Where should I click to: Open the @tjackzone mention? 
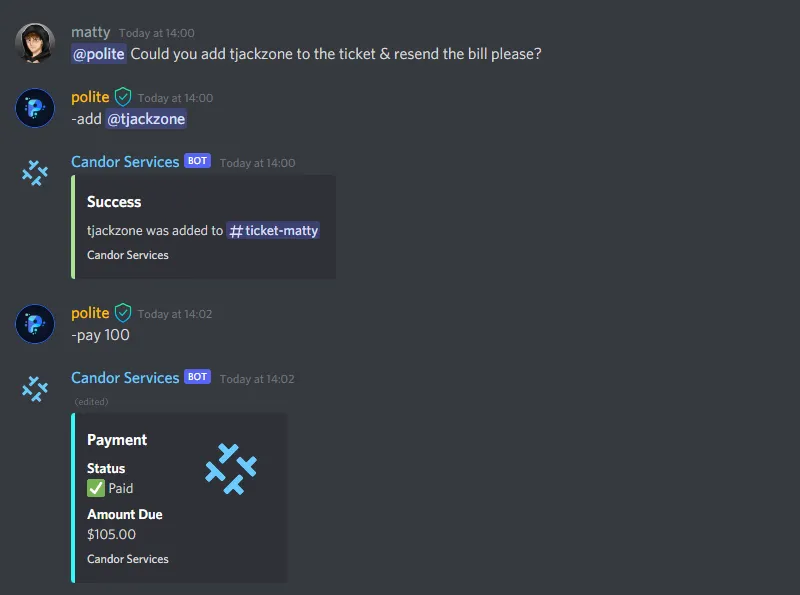click(146, 119)
